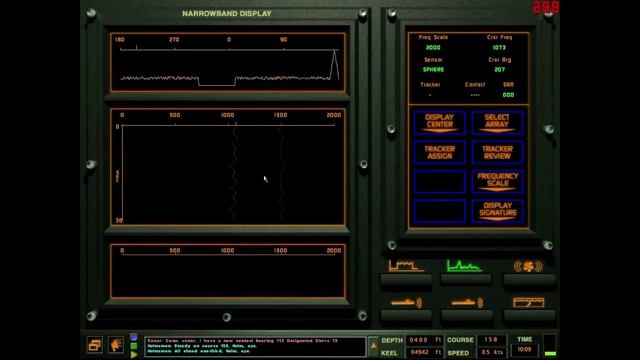Click the DEPTH readout 0400 ft
This screenshot has height=360, width=640.
coord(424,340)
